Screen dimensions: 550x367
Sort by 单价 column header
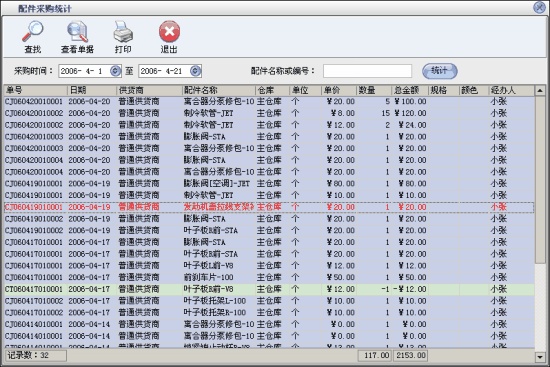[339, 91]
